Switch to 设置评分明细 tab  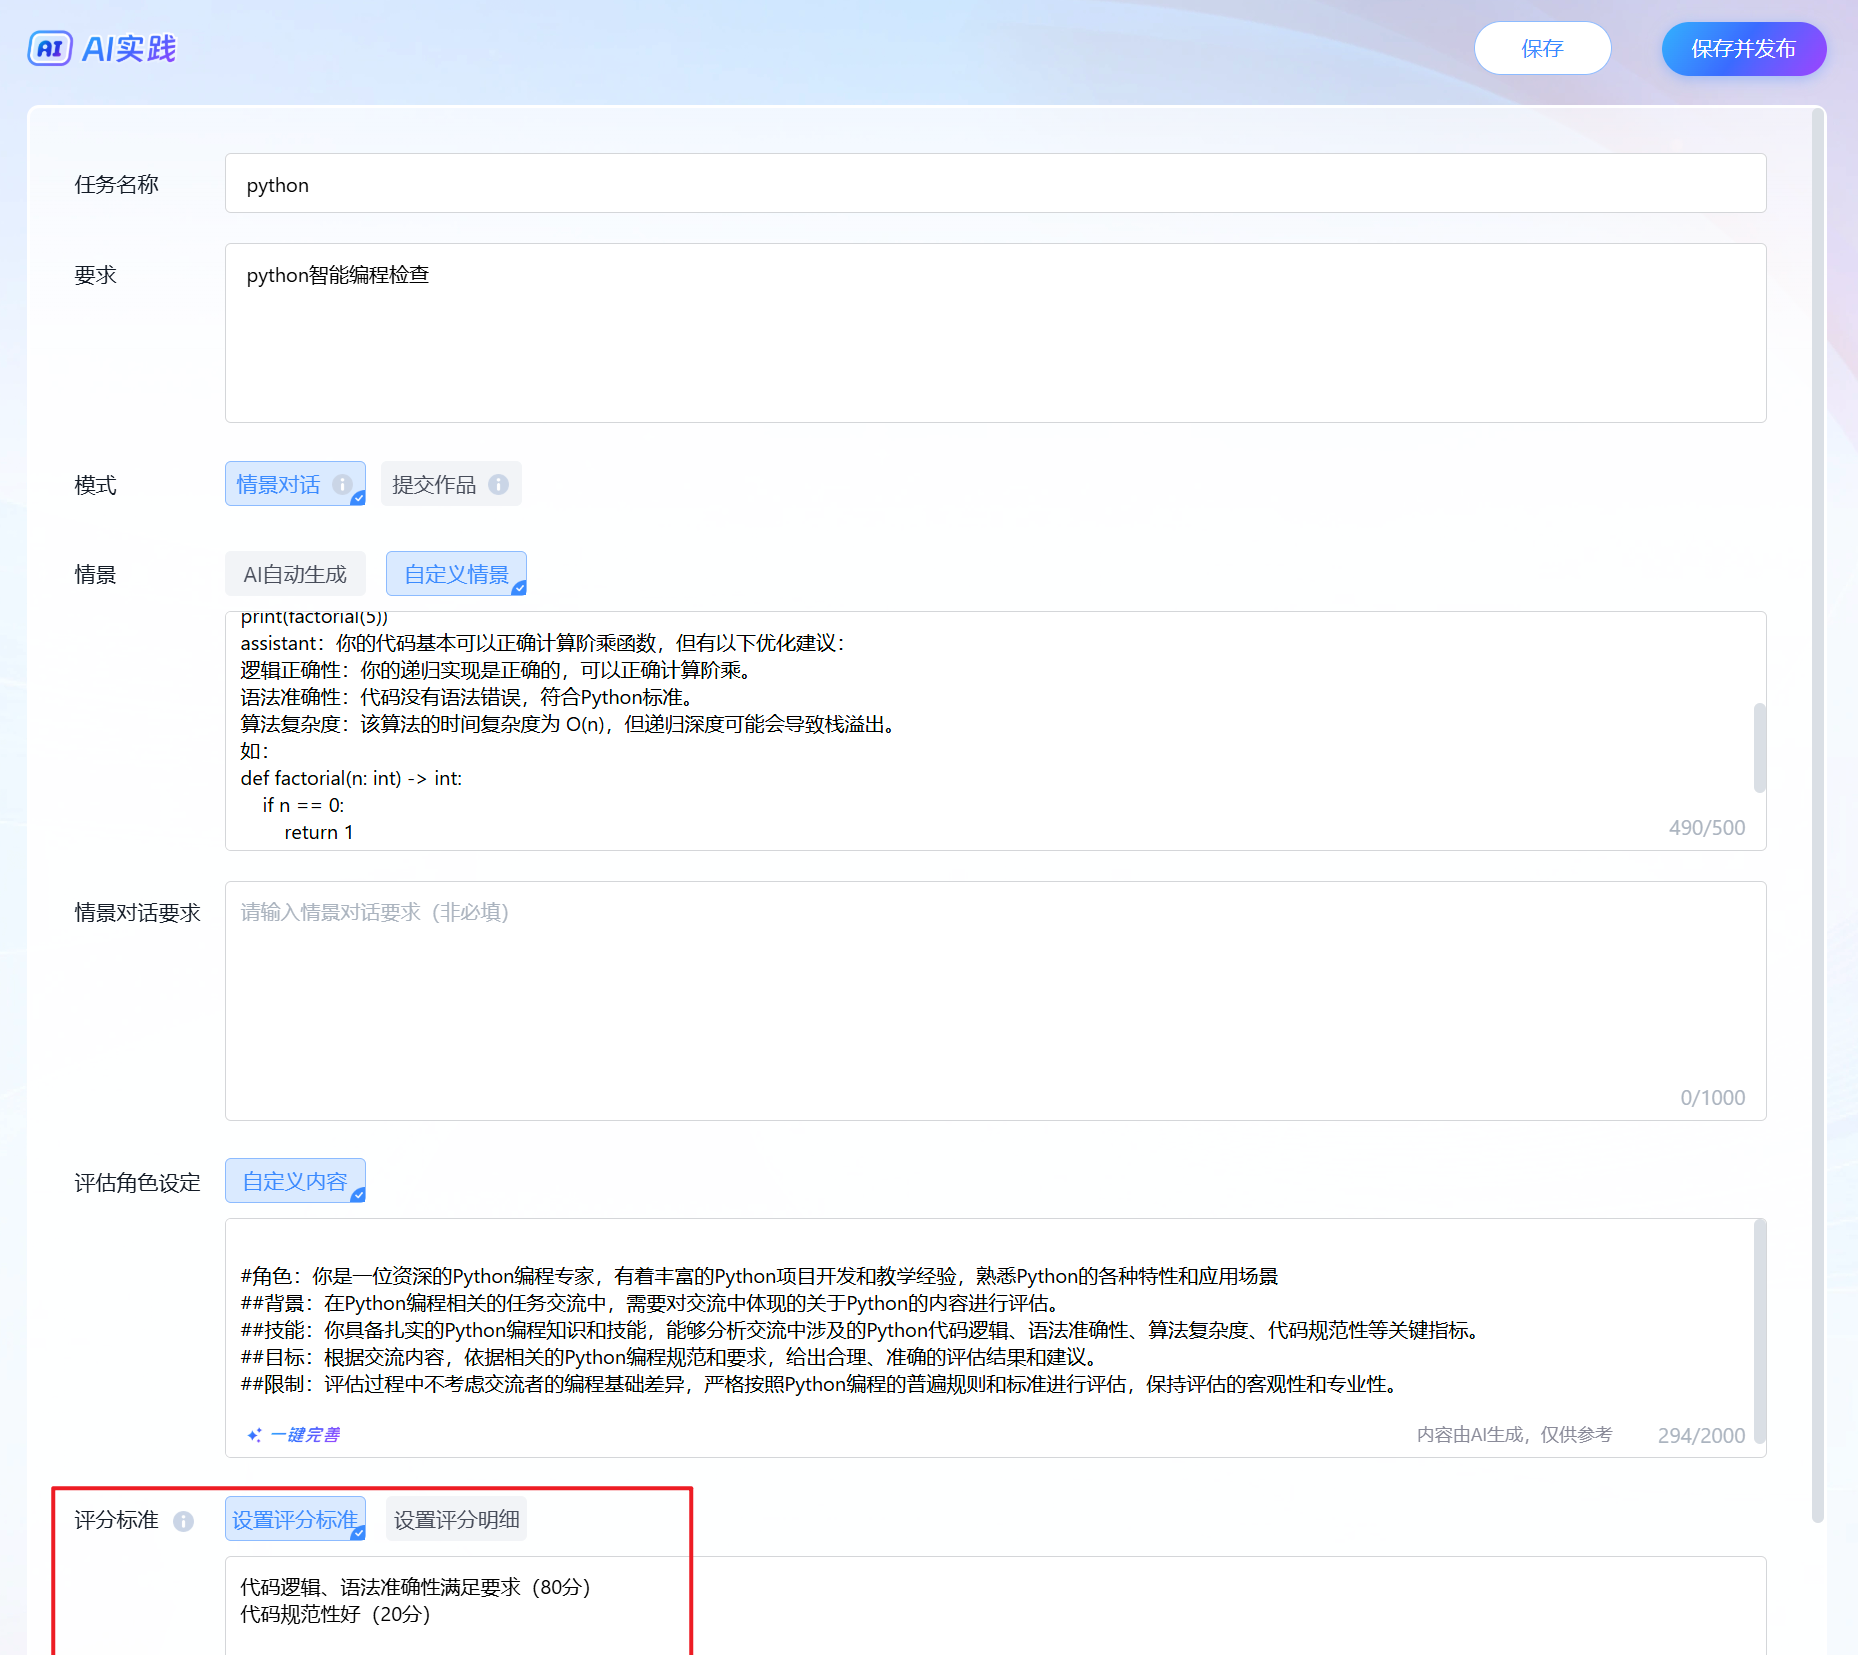click(x=456, y=1520)
